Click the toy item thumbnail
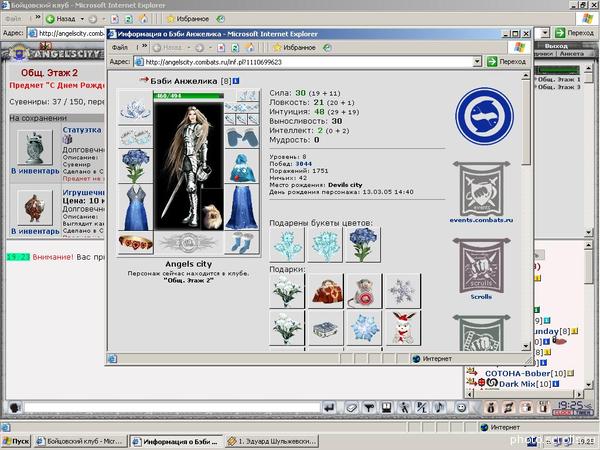 click(35, 207)
